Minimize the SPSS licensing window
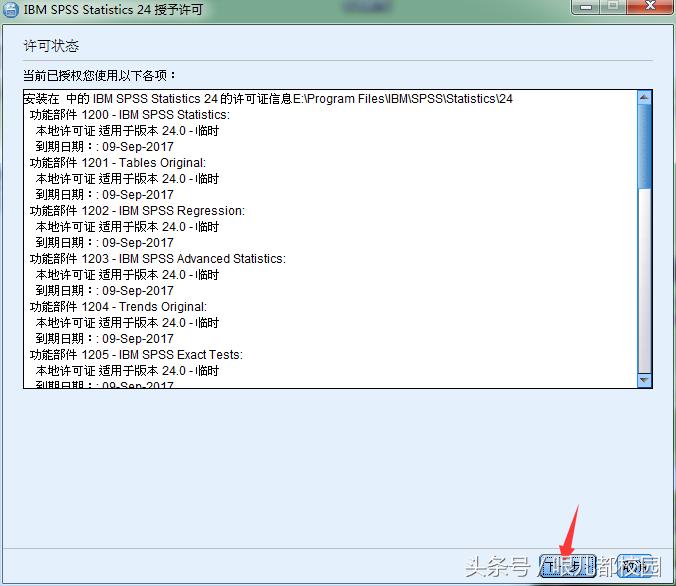Viewport: 676px width, 586px height. click(x=585, y=6)
